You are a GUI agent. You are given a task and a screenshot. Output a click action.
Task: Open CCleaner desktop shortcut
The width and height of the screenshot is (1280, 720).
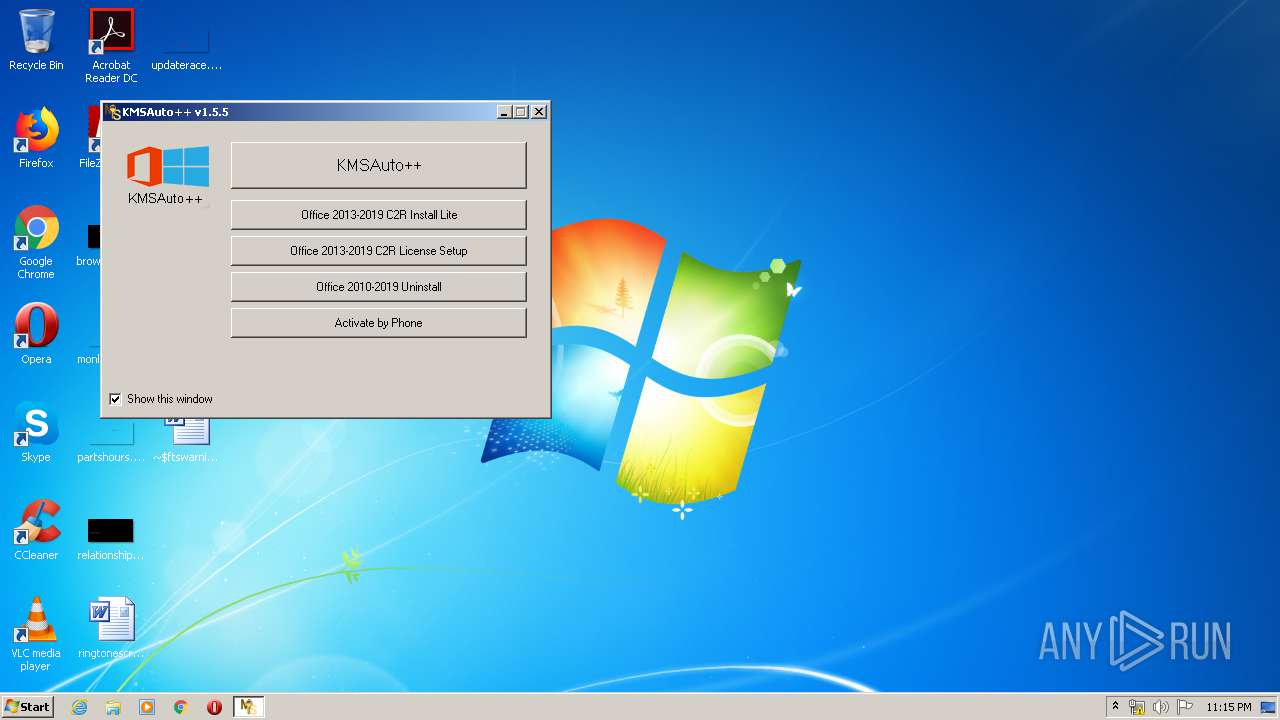tap(36, 530)
